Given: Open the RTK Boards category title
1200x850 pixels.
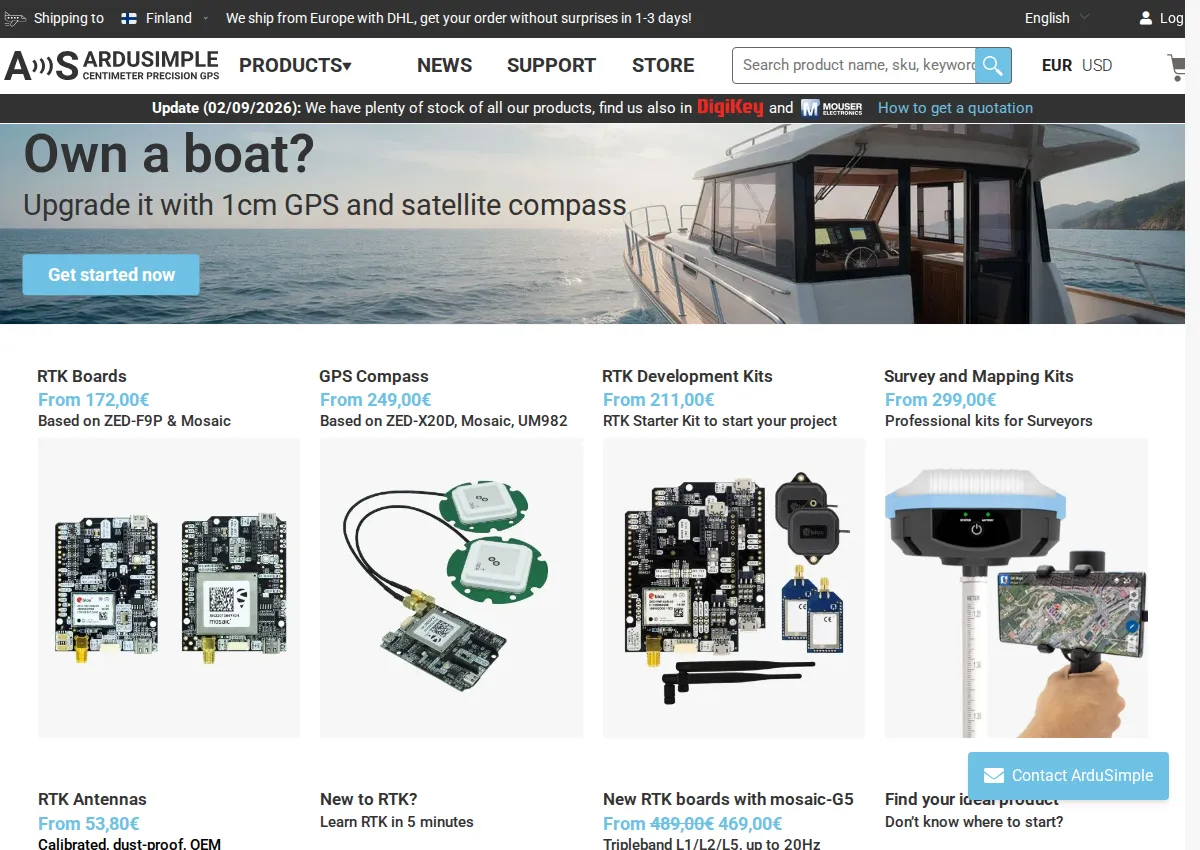Looking at the screenshot, I should (x=82, y=376).
